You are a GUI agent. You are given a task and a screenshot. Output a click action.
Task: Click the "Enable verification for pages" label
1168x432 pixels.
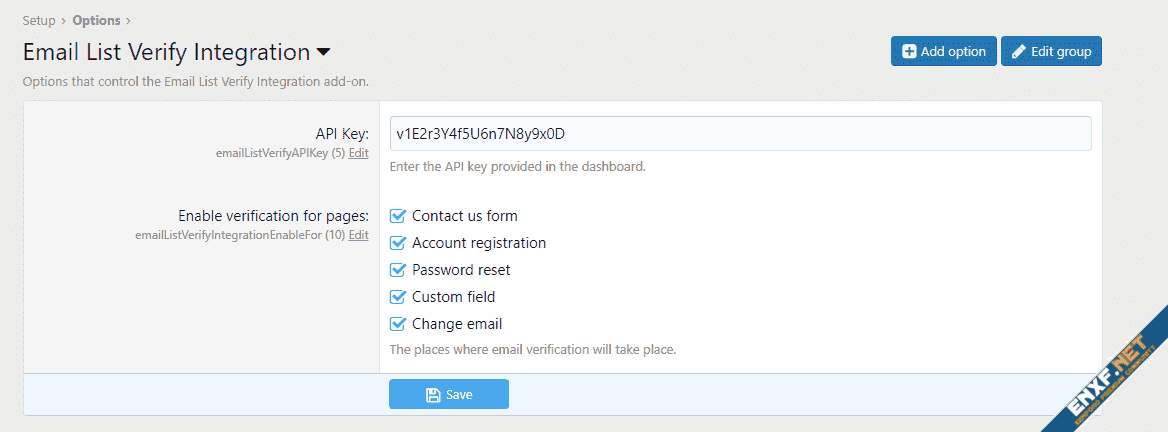(273, 216)
